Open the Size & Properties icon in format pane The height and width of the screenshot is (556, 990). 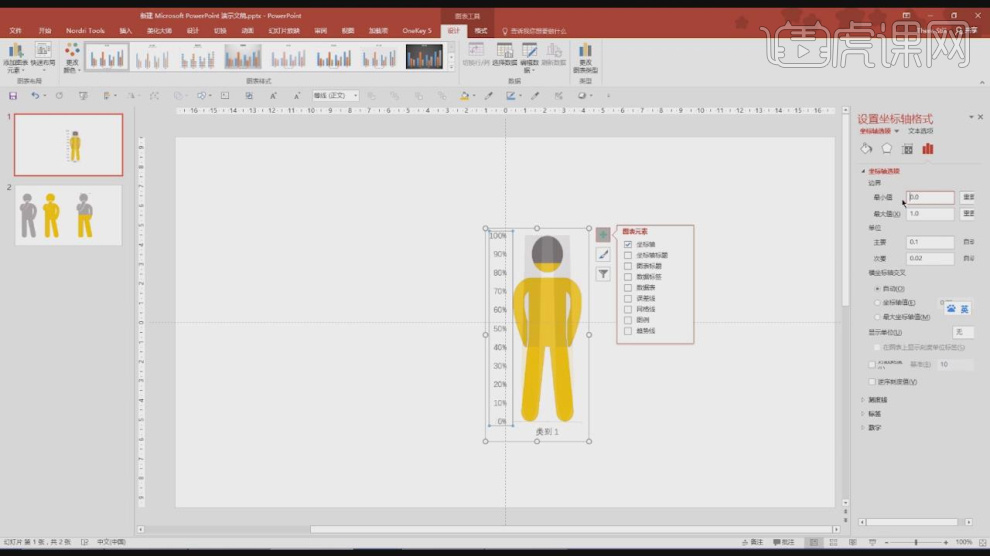coord(907,149)
